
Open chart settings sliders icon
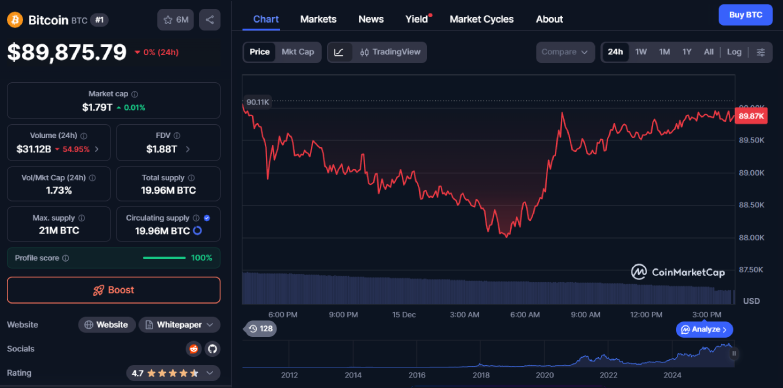point(761,52)
